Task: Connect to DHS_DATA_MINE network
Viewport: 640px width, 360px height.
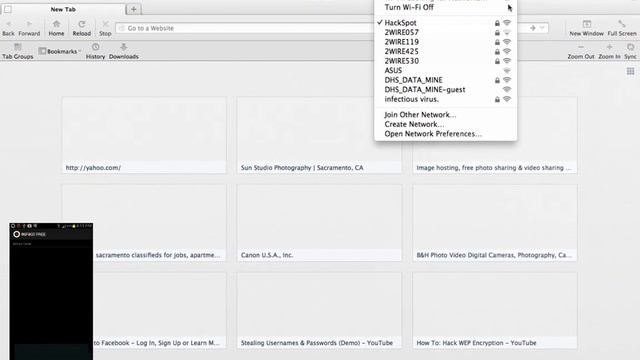Action: coord(445,80)
